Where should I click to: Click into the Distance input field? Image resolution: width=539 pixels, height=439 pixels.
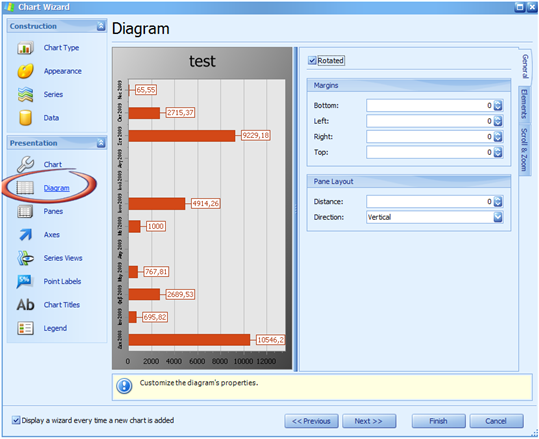(429, 202)
